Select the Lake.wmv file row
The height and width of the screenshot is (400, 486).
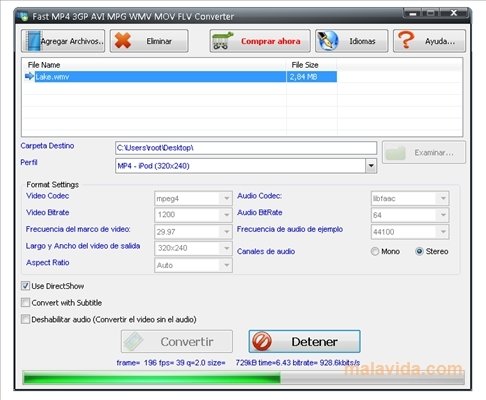[x=180, y=76]
